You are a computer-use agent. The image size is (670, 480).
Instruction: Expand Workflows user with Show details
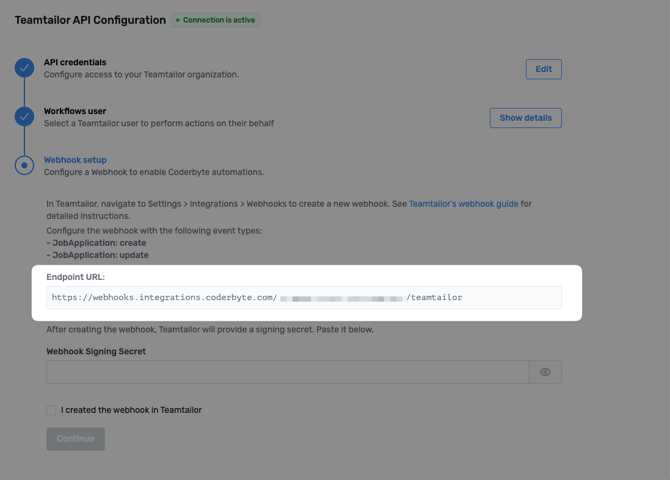525,118
